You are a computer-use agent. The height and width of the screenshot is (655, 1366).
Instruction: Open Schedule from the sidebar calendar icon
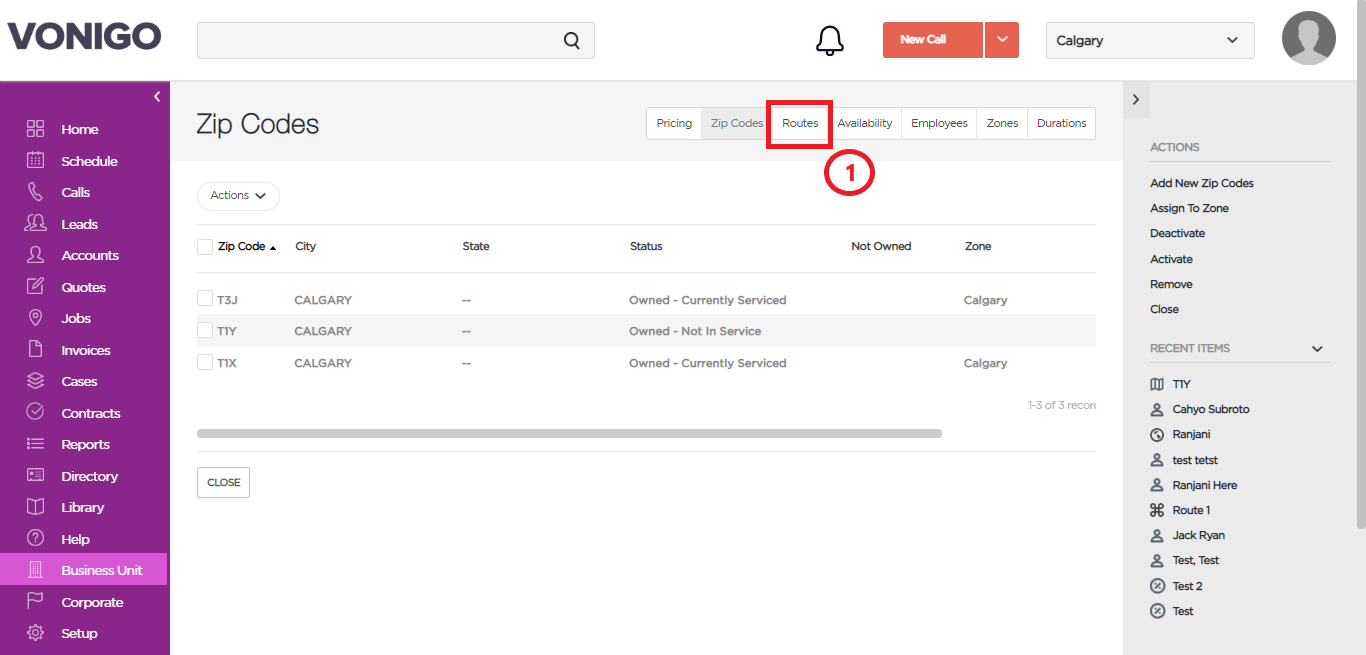point(36,160)
